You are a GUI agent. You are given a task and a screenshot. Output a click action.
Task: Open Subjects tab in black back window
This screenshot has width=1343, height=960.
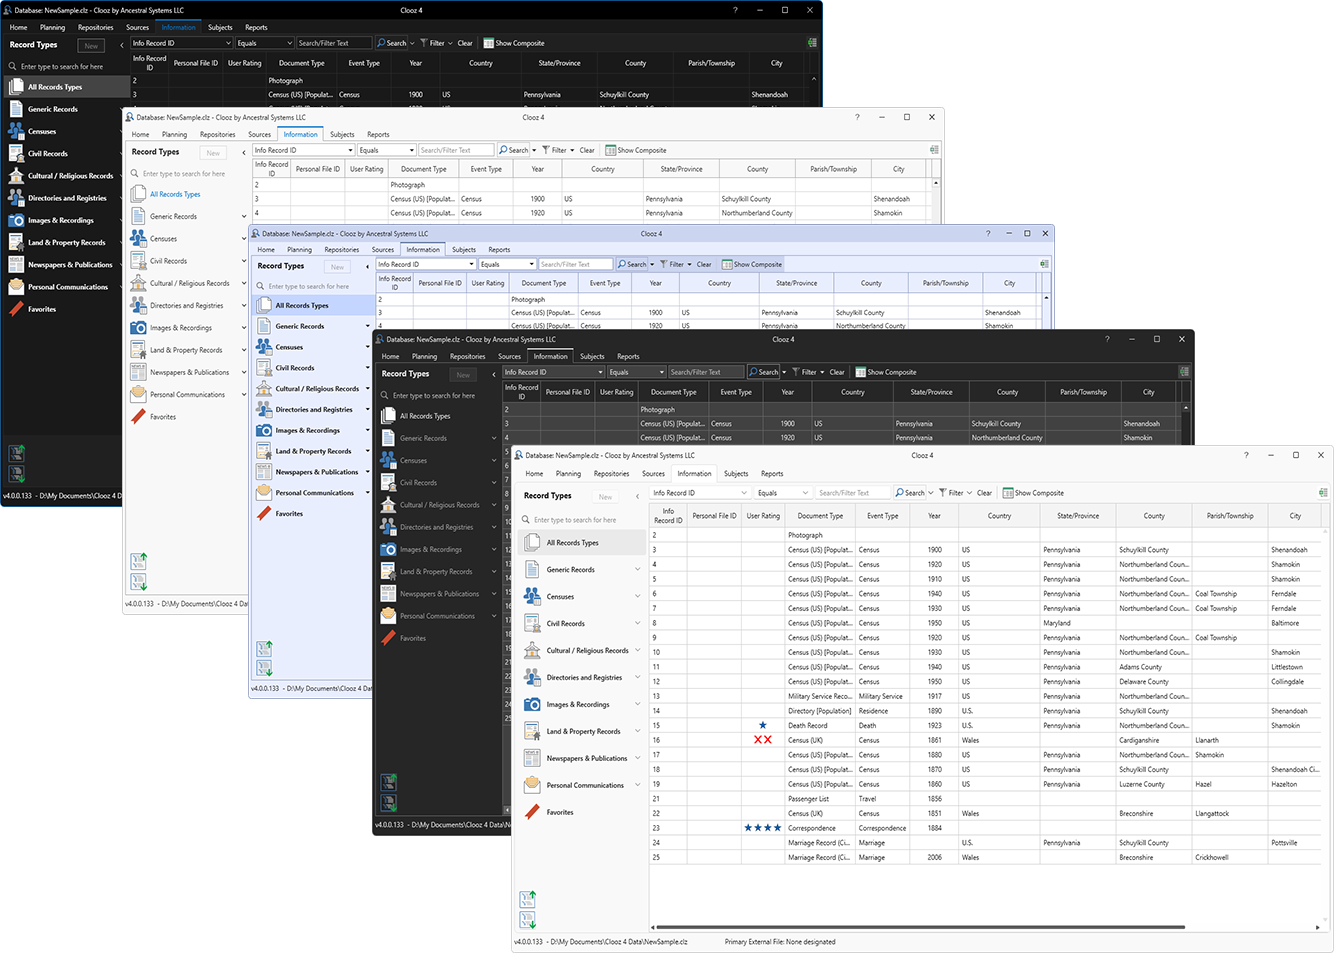tap(220, 27)
